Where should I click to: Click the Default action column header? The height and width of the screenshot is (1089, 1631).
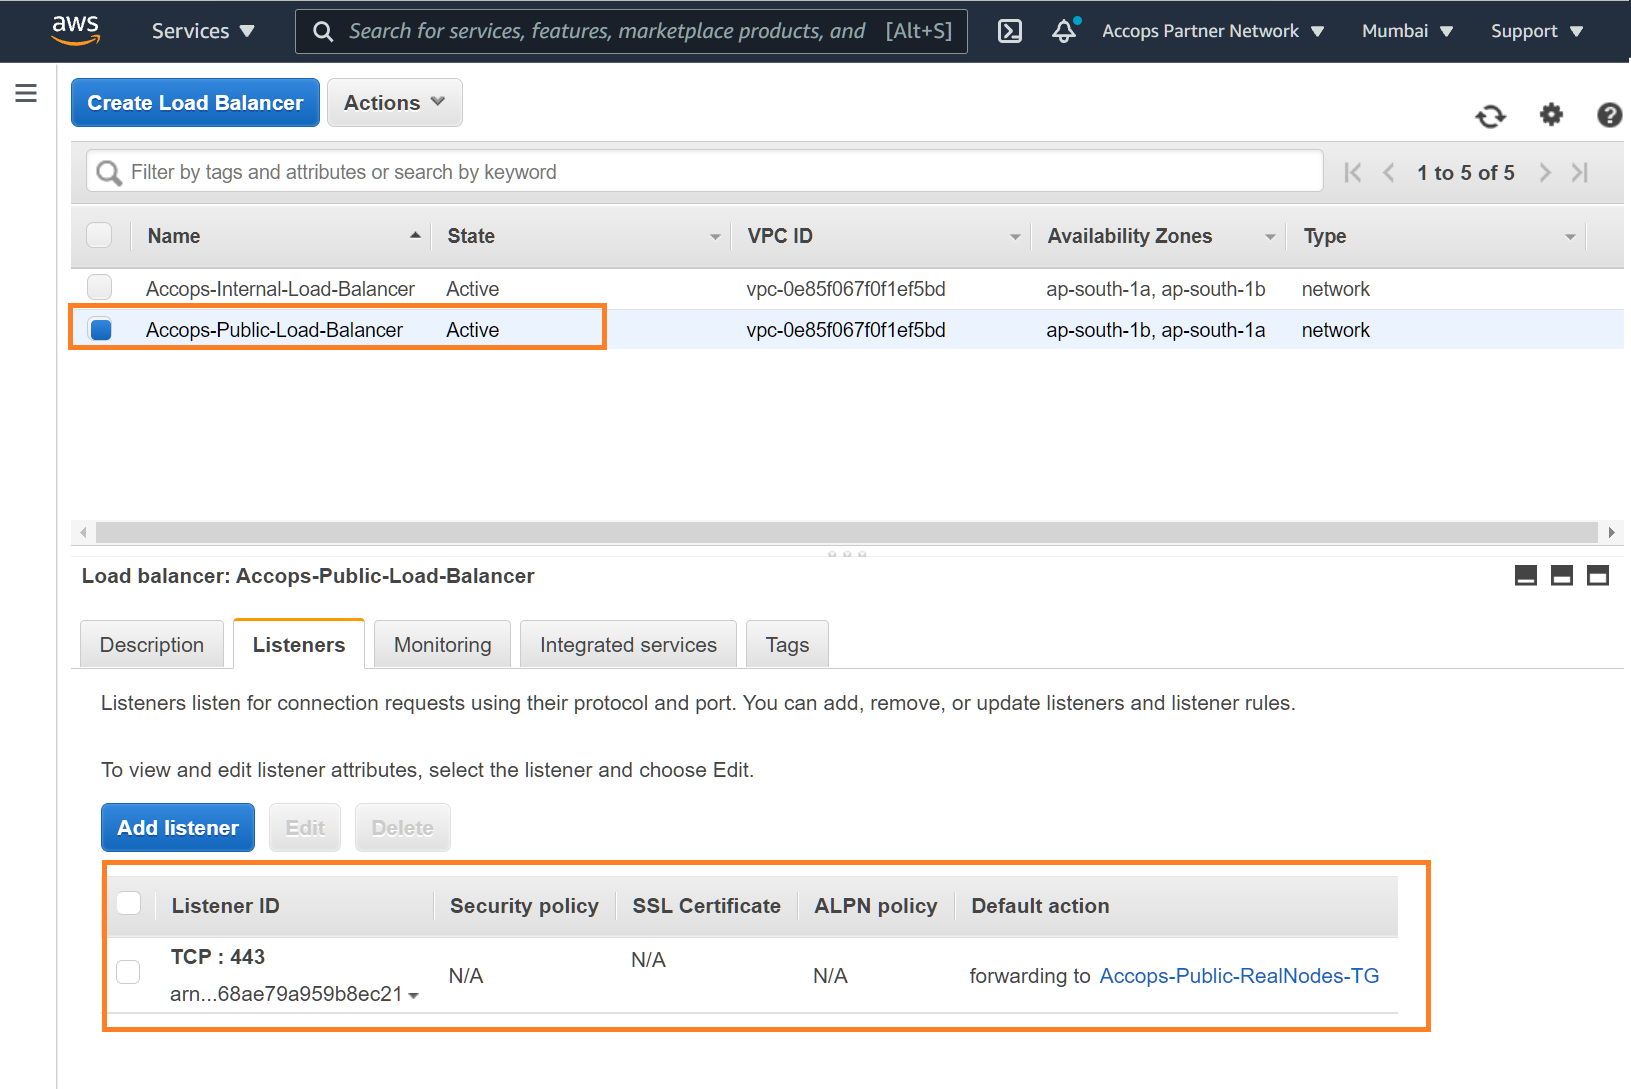coord(1040,906)
